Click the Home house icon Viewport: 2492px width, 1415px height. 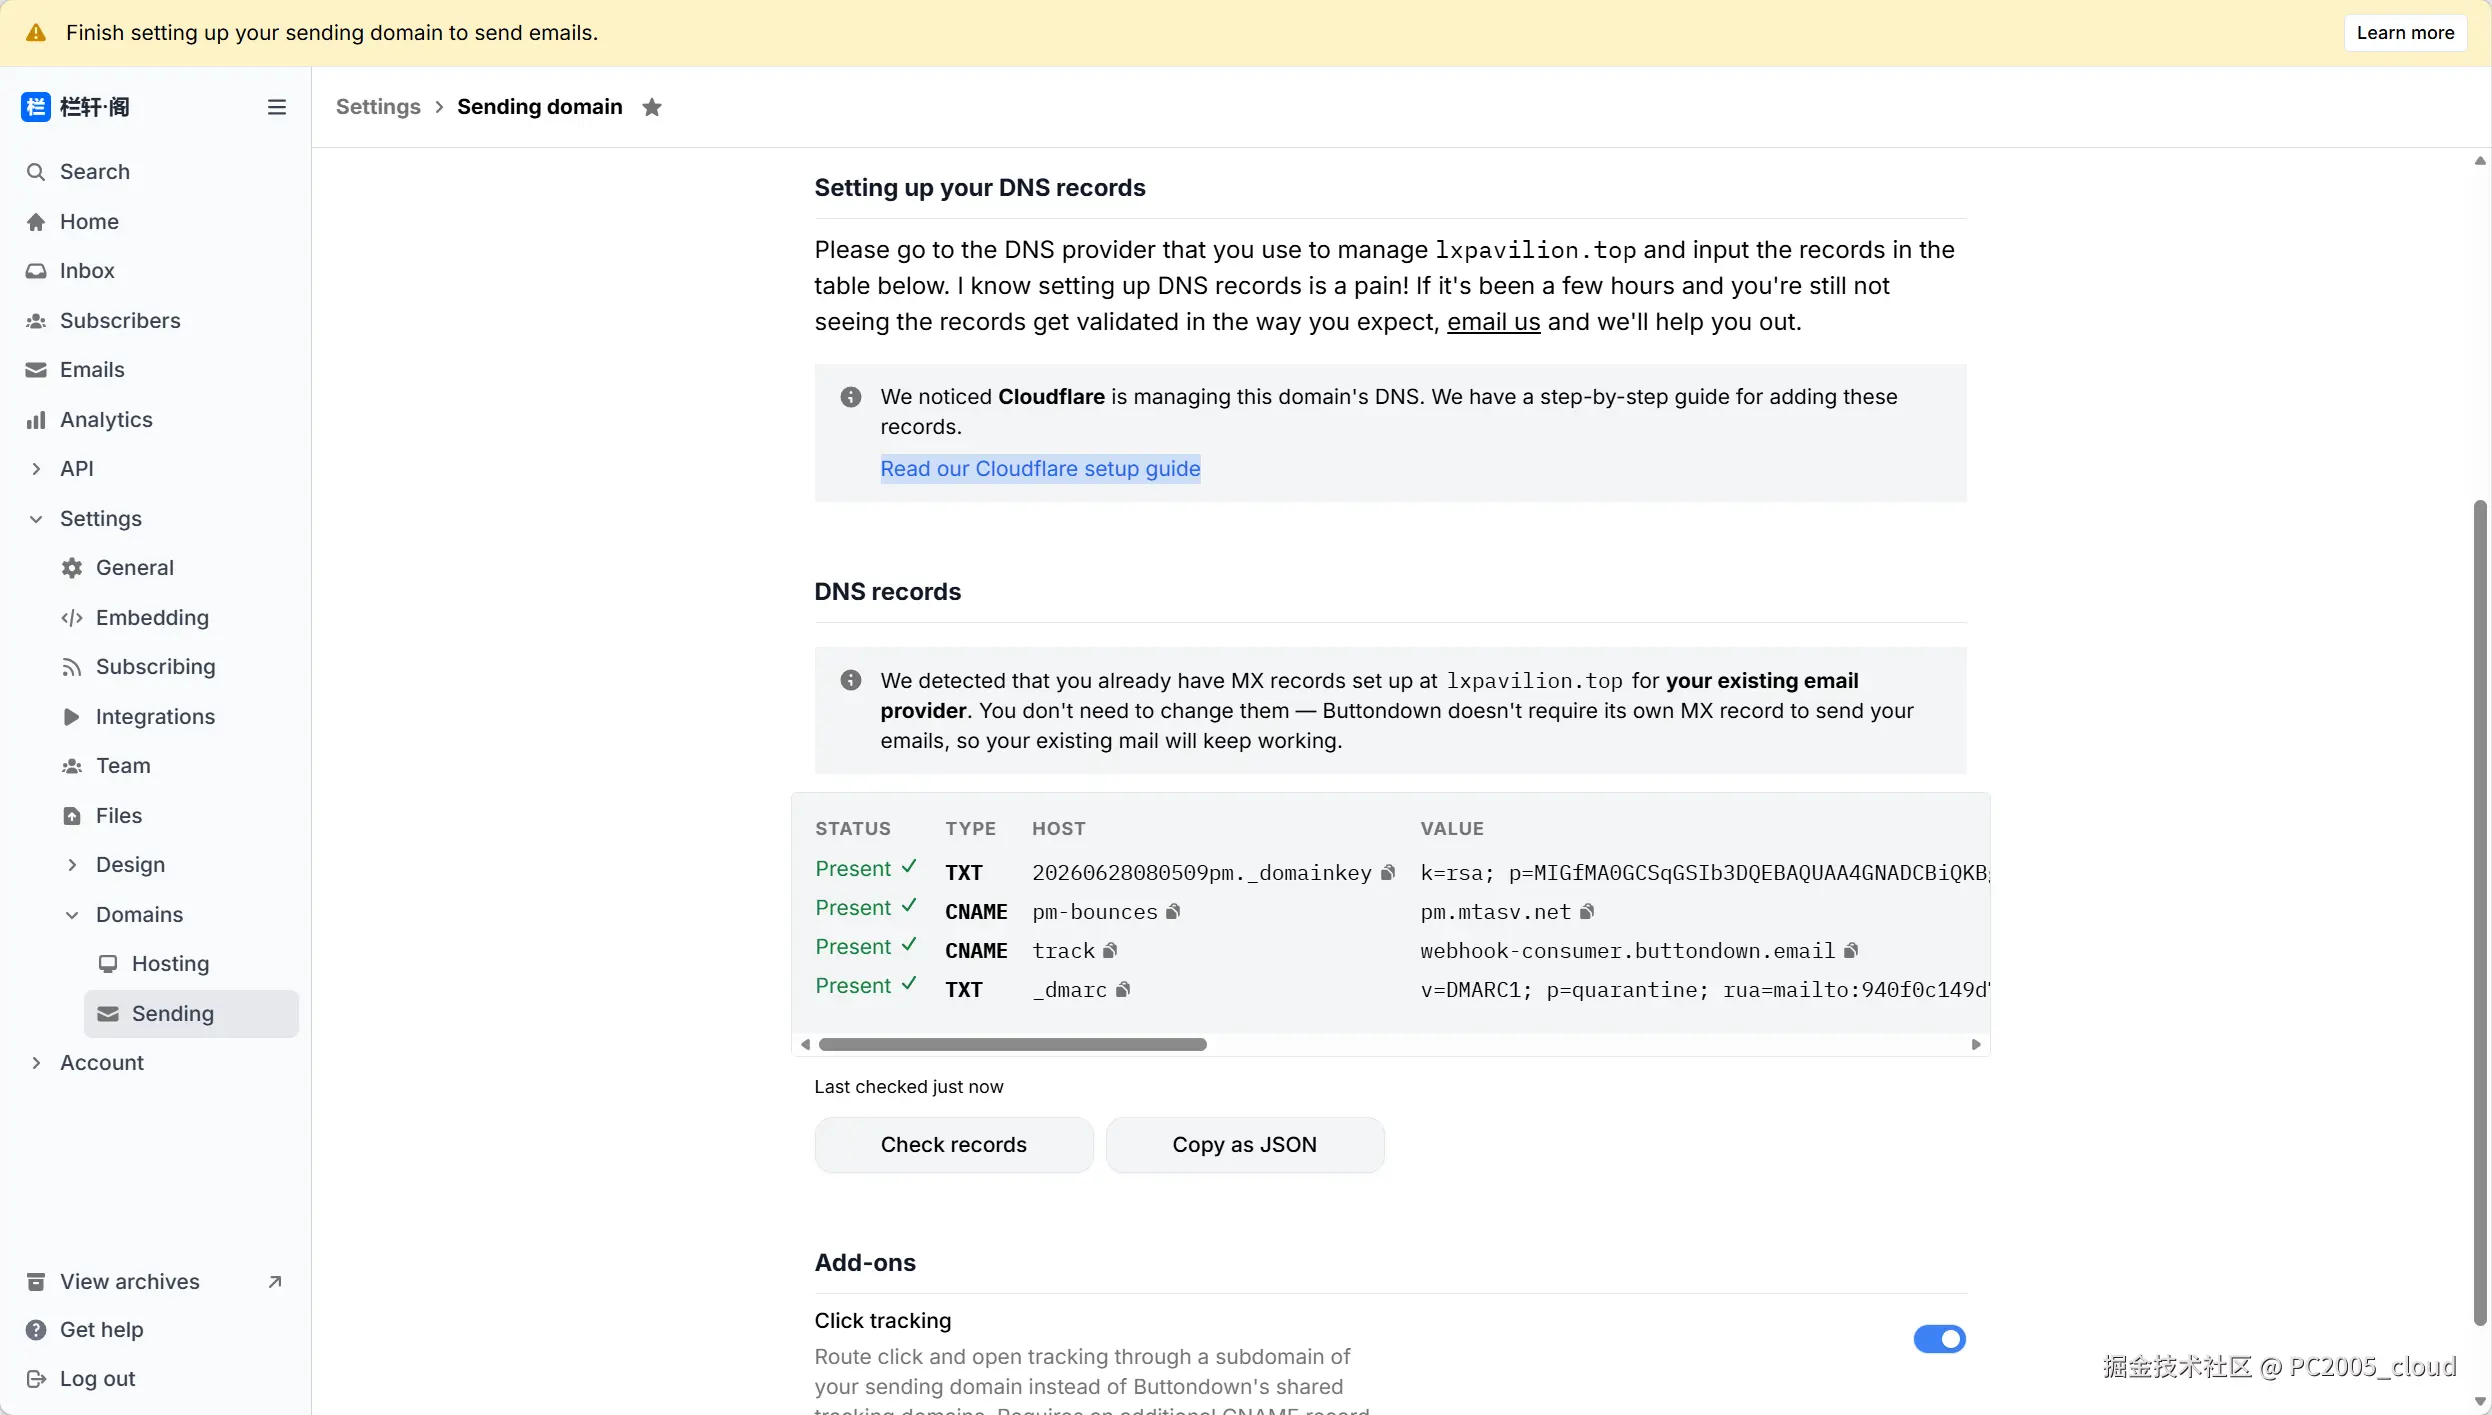click(36, 222)
